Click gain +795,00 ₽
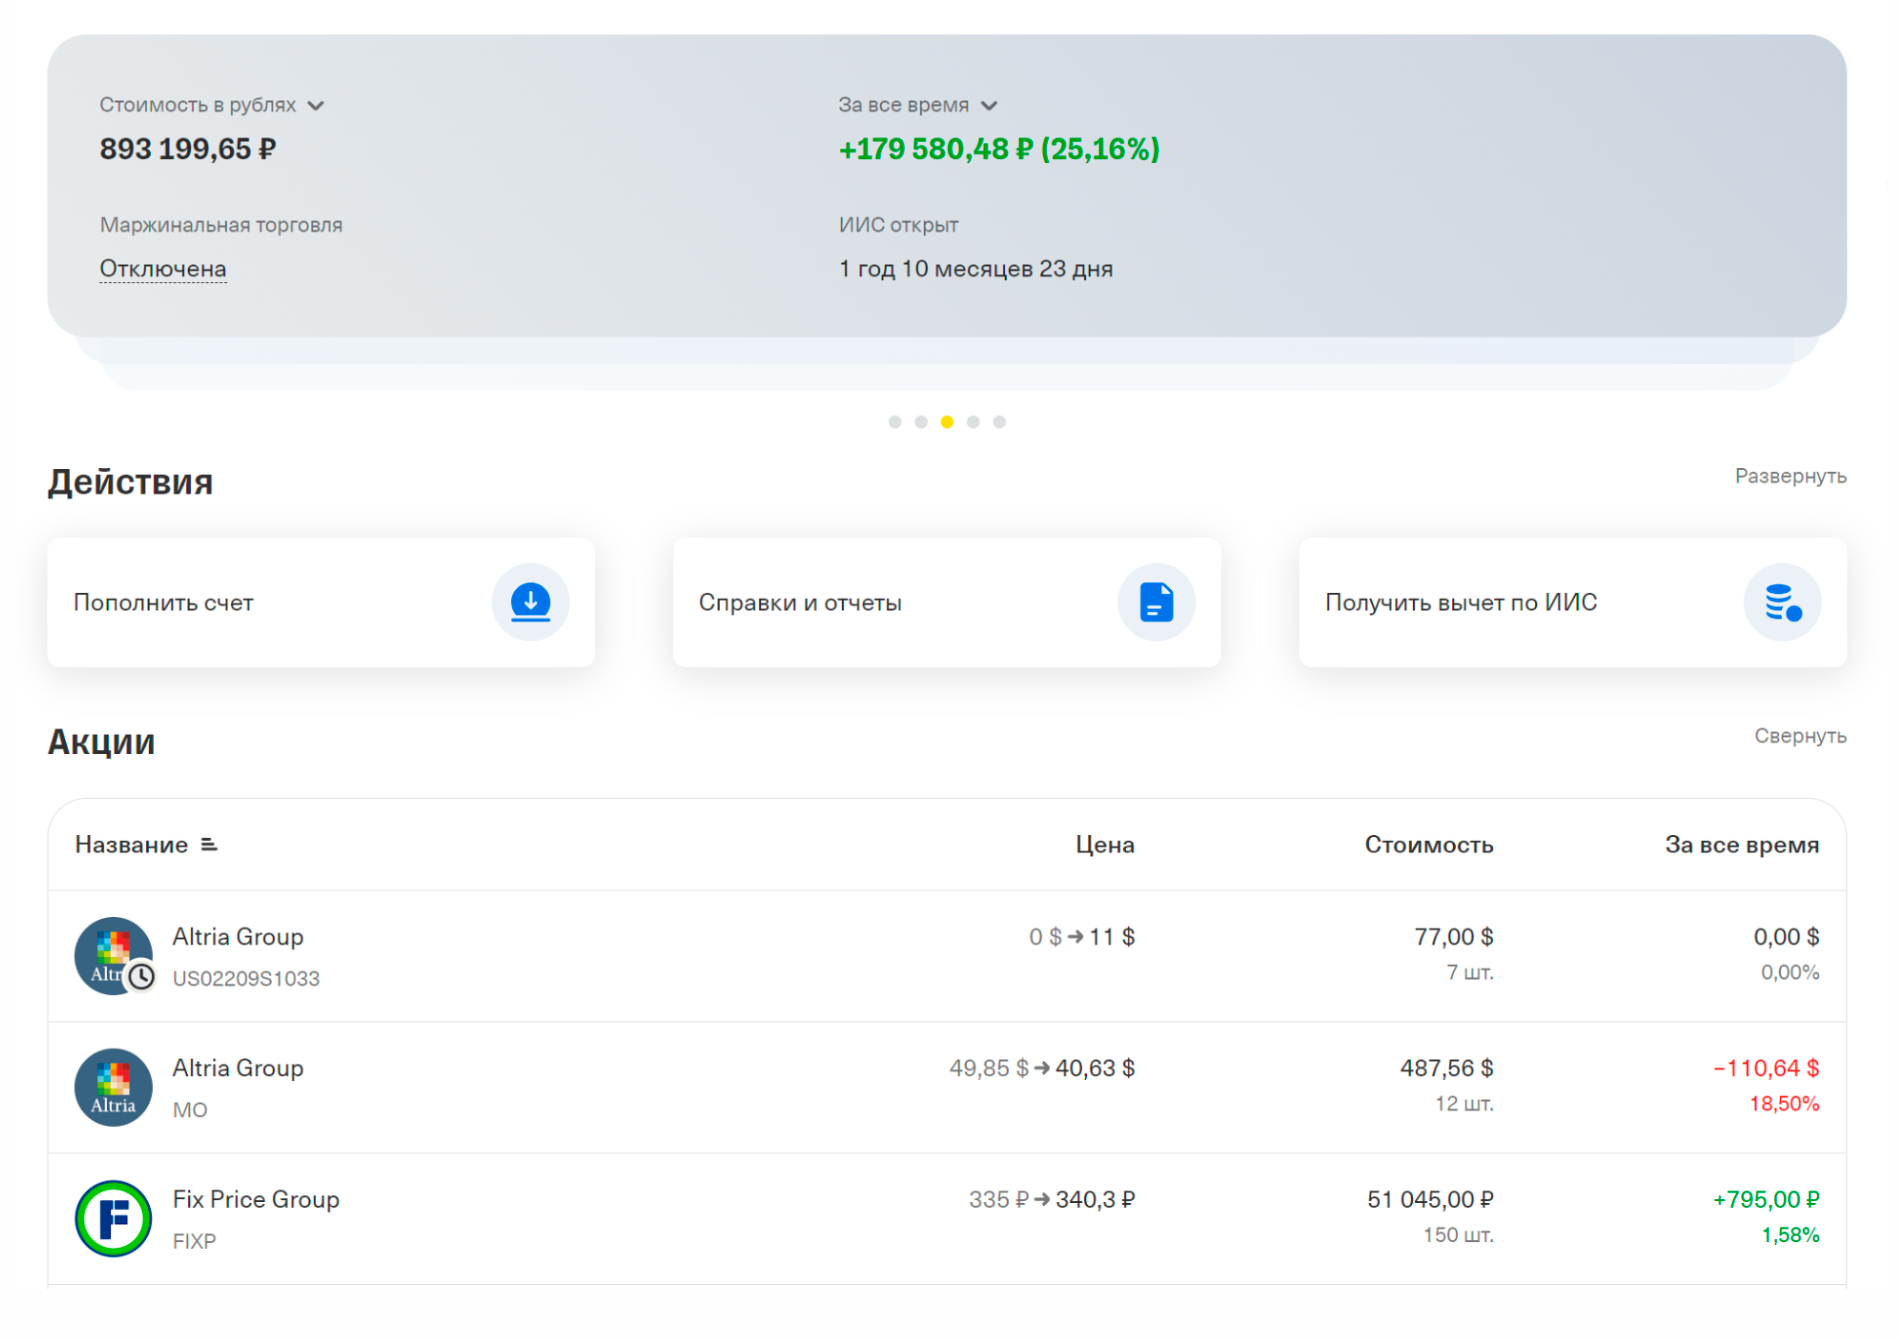Image resolution: width=1900 pixels, height=1340 pixels. [1766, 1199]
